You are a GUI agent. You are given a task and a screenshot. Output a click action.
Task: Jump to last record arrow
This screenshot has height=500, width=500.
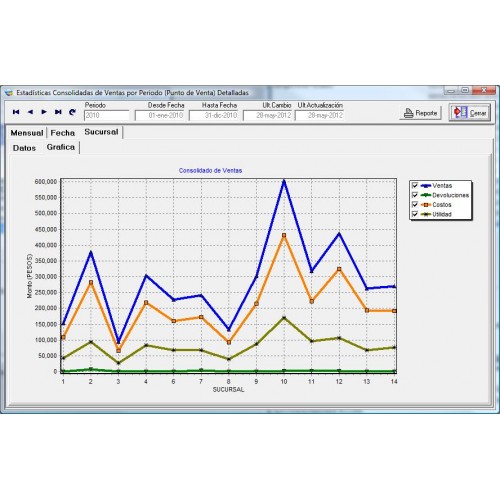[x=58, y=112]
